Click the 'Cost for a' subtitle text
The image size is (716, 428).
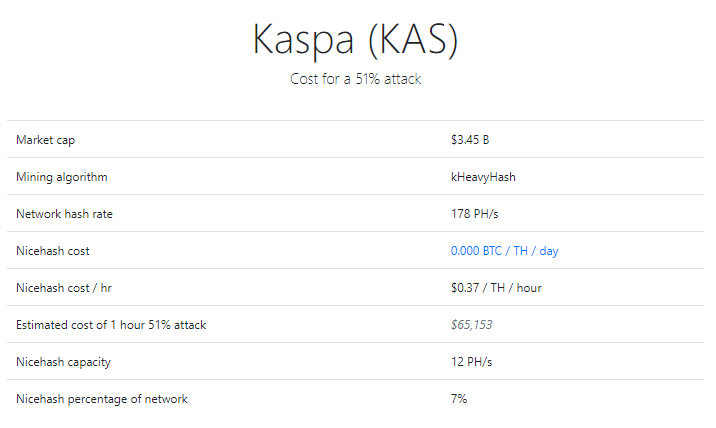point(321,79)
